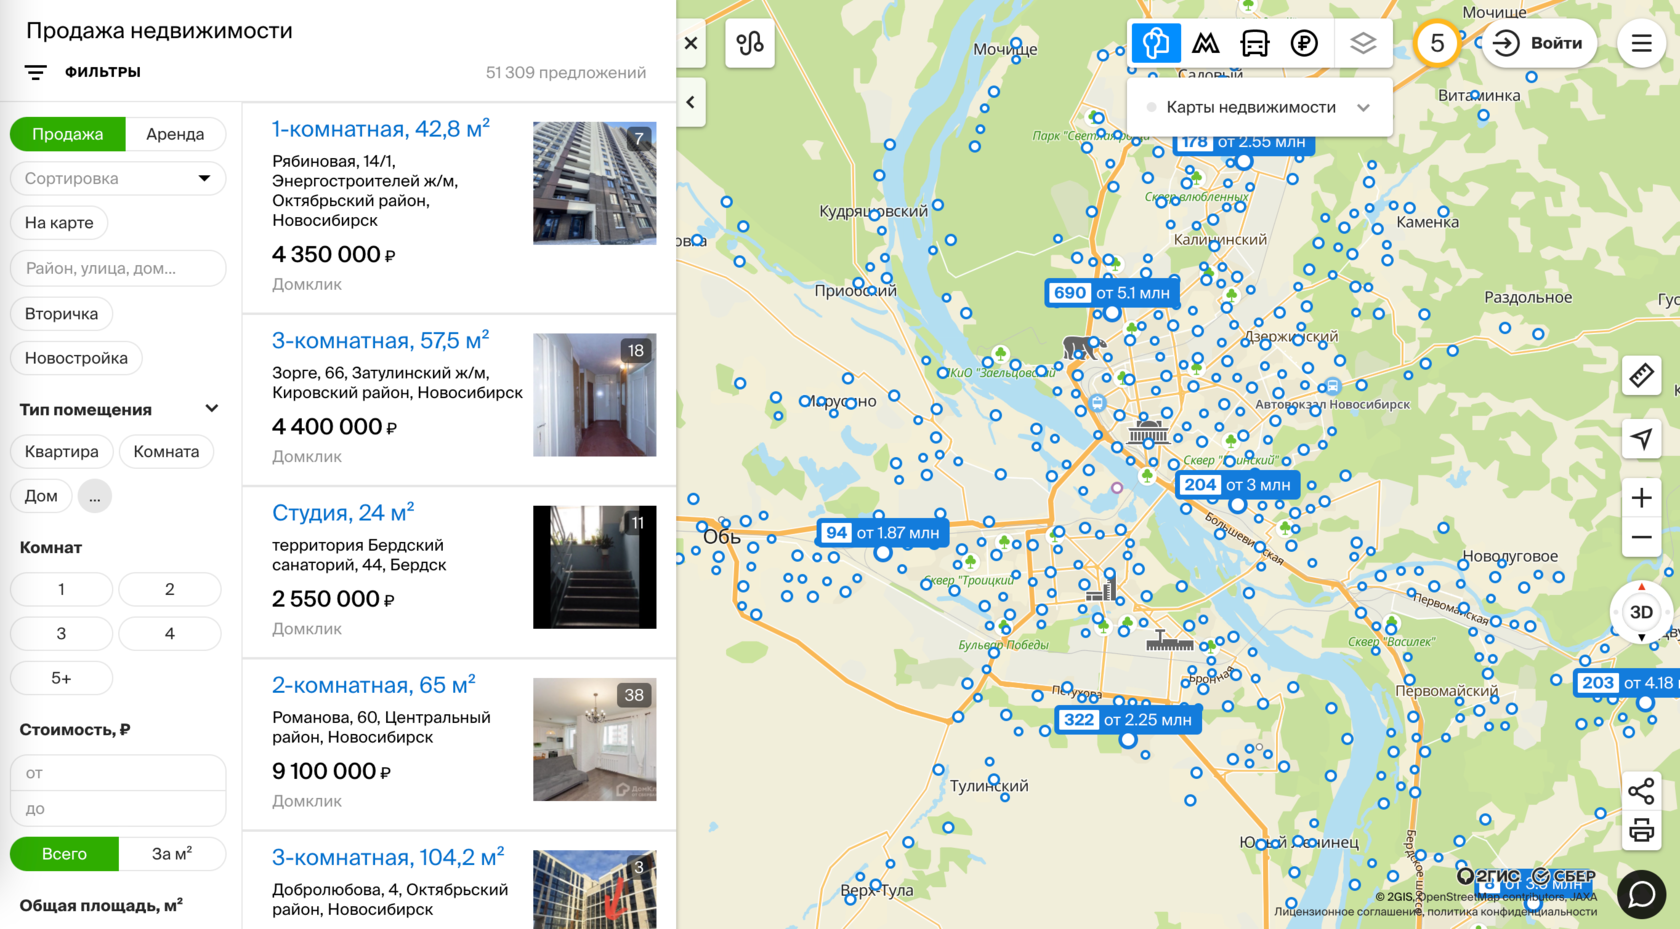Toggle the Новостройка filter chip
The height and width of the screenshot is (929, 1680).
pos(76,358)
